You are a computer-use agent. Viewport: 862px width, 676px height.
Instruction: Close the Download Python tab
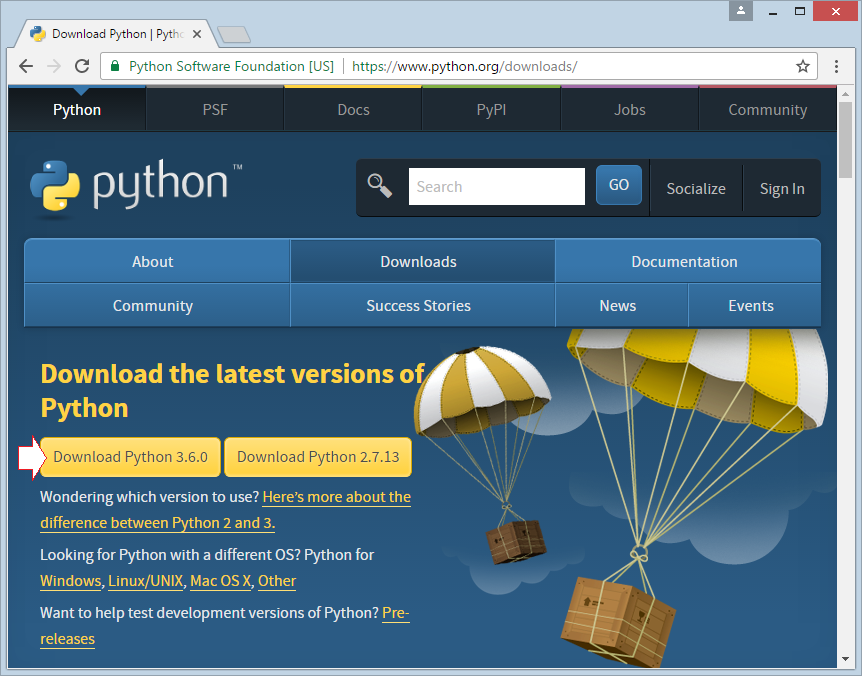197,34
